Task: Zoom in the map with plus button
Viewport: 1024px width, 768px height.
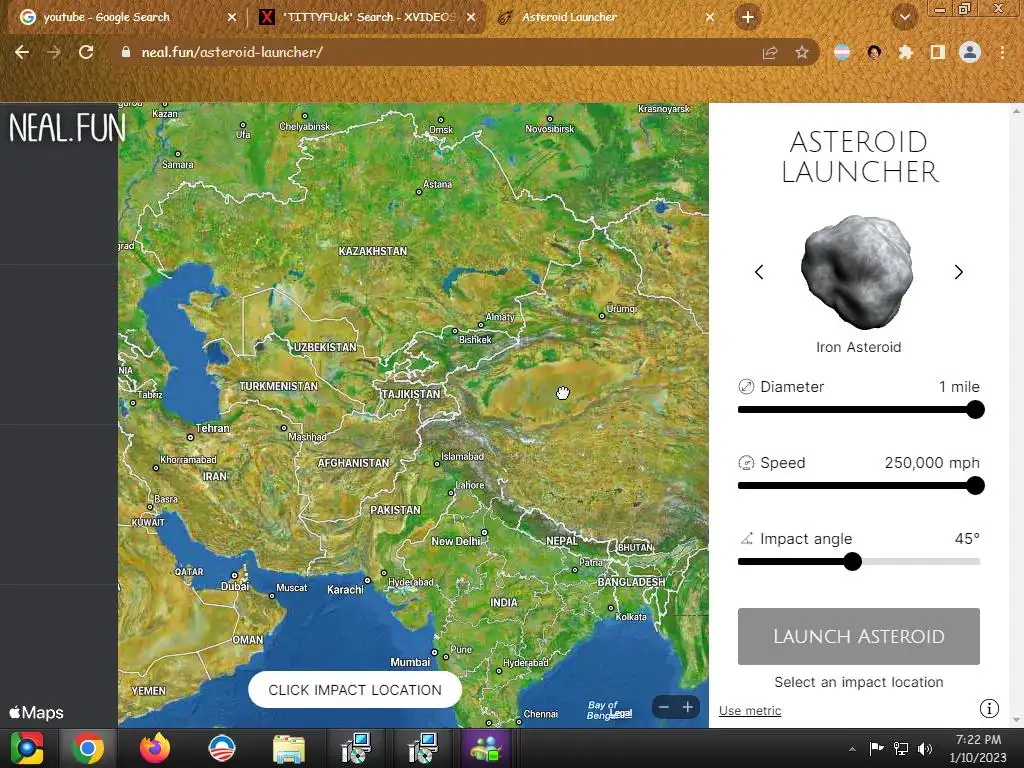Action: 688,707
